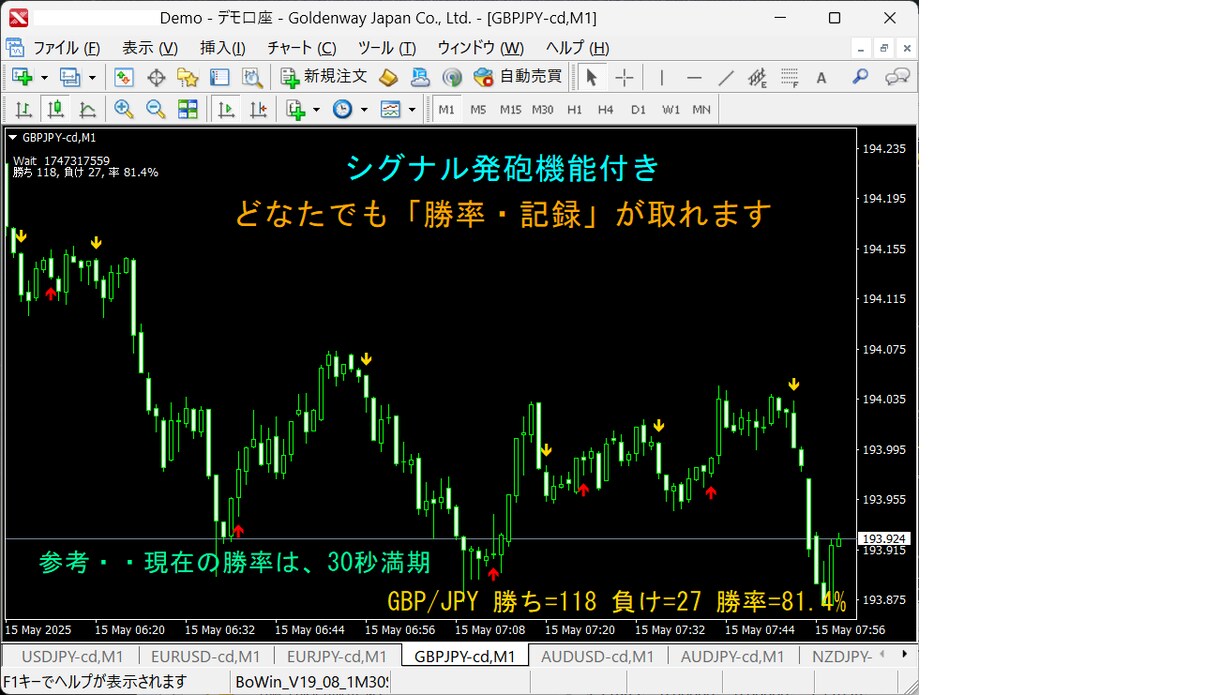Switch to the EURUSD-cd,M1 tab
This screenshot has height=695, width=1220.
tap(205, 656)
